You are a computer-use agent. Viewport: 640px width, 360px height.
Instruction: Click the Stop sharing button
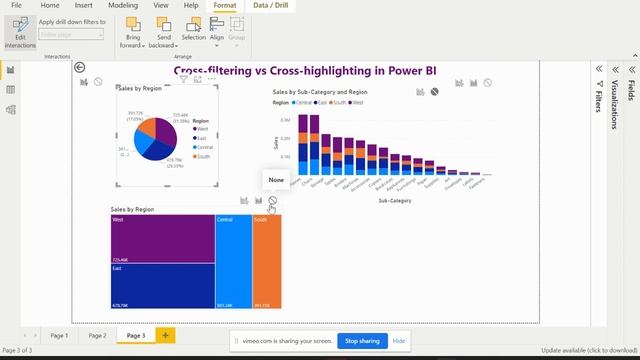point(362,341)
